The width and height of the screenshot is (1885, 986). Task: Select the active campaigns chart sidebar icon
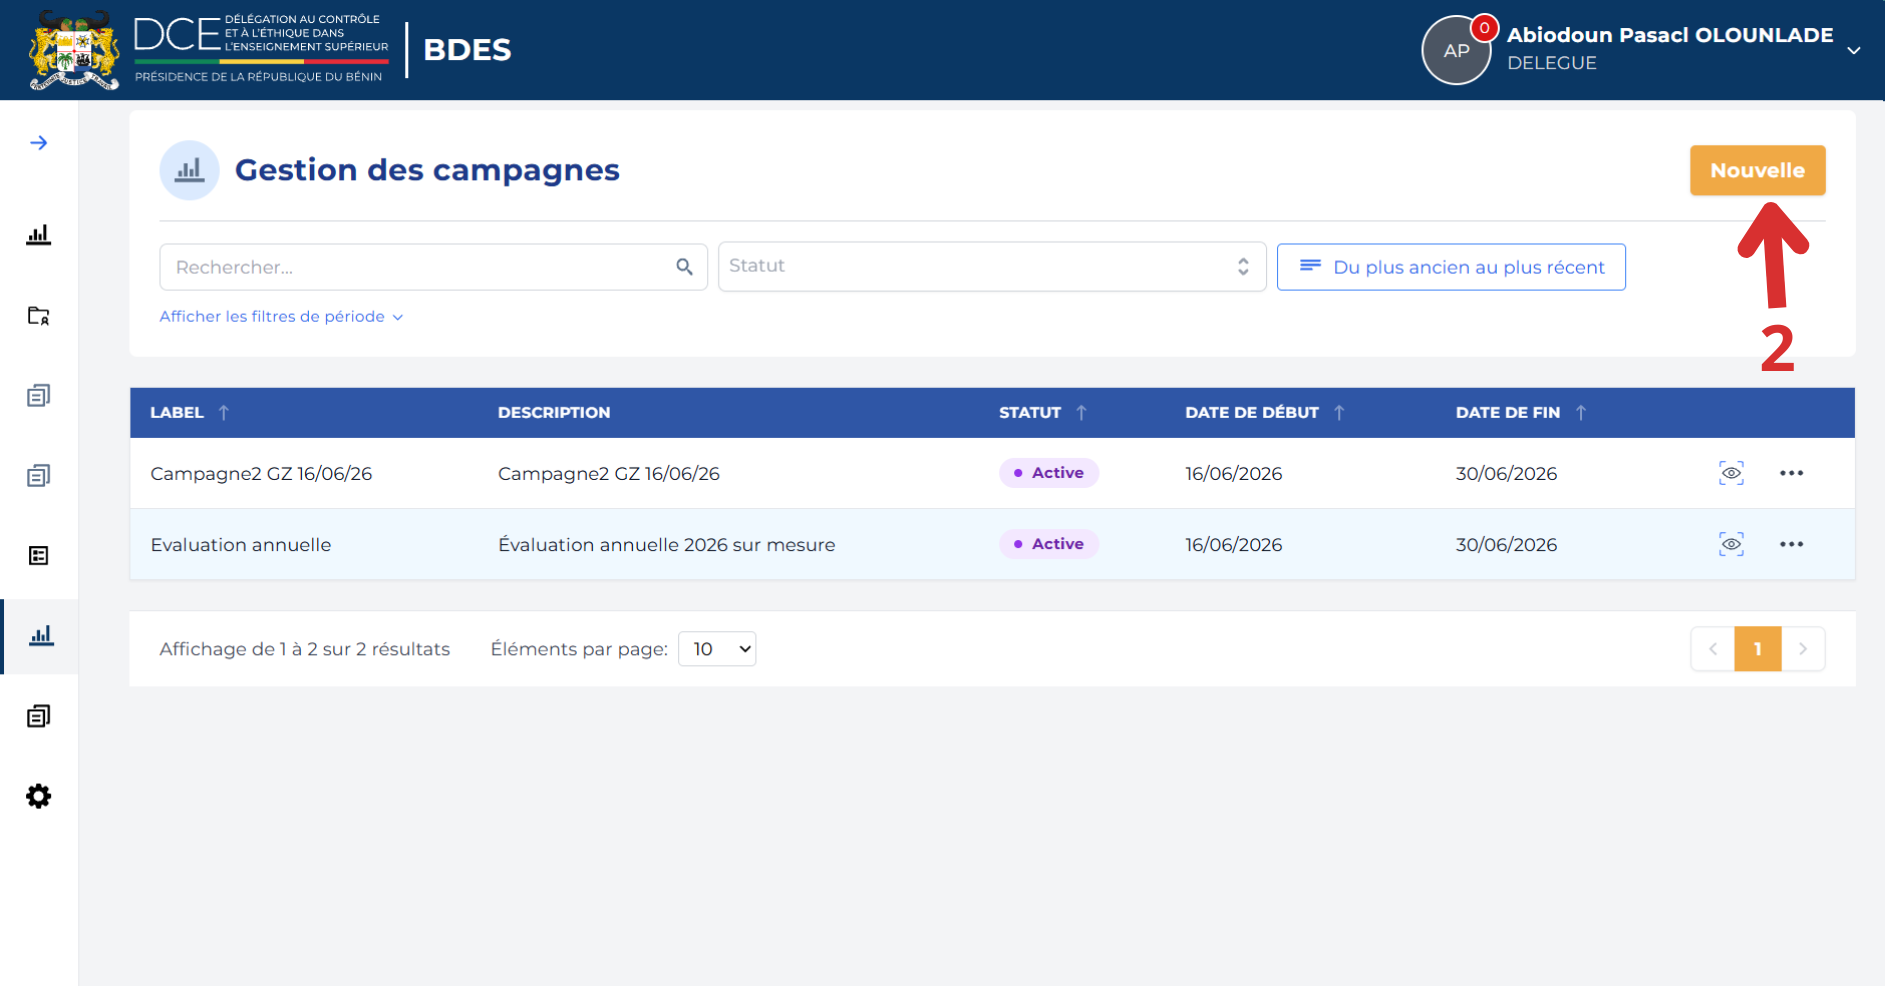tap(41, 636)
